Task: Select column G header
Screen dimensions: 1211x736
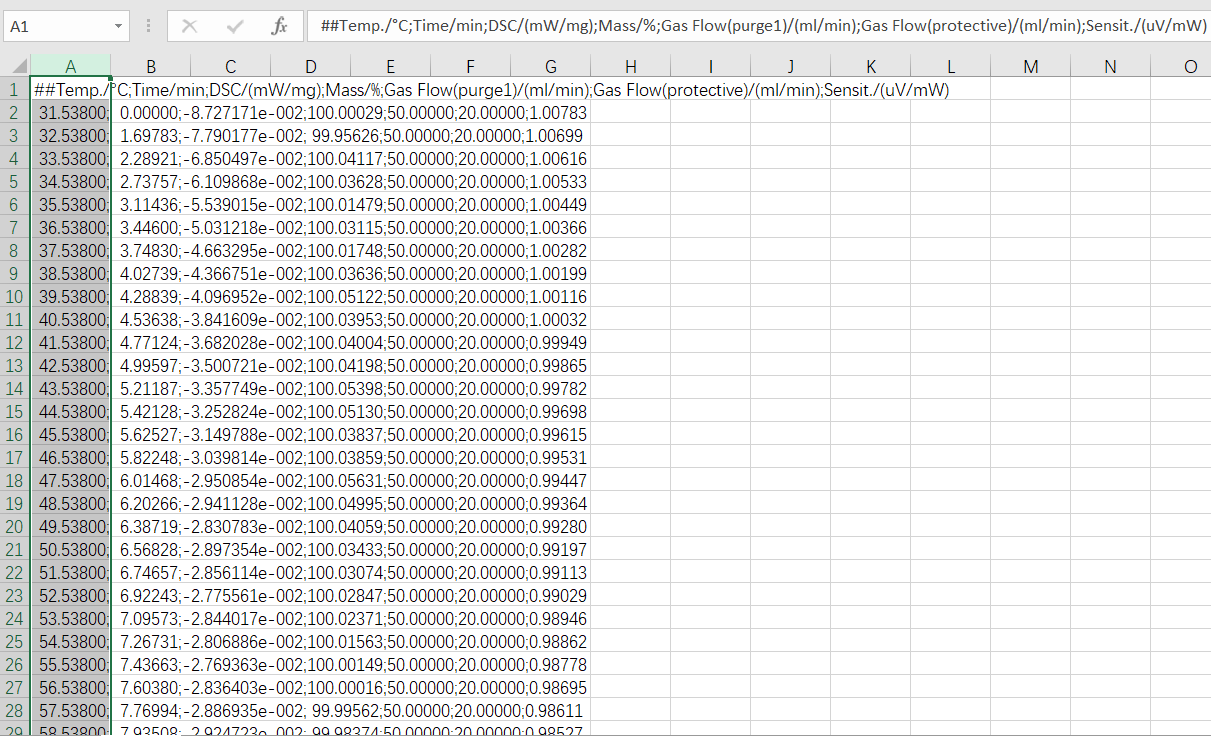Action: pyautogui.click(x=550, y=67)
